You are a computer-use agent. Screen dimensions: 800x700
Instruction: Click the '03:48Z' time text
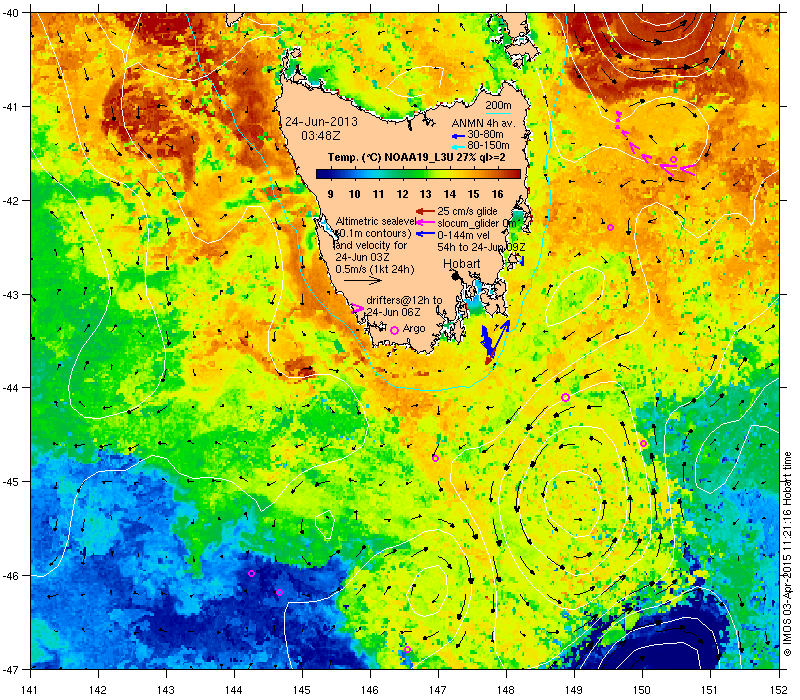coord(320,136)
